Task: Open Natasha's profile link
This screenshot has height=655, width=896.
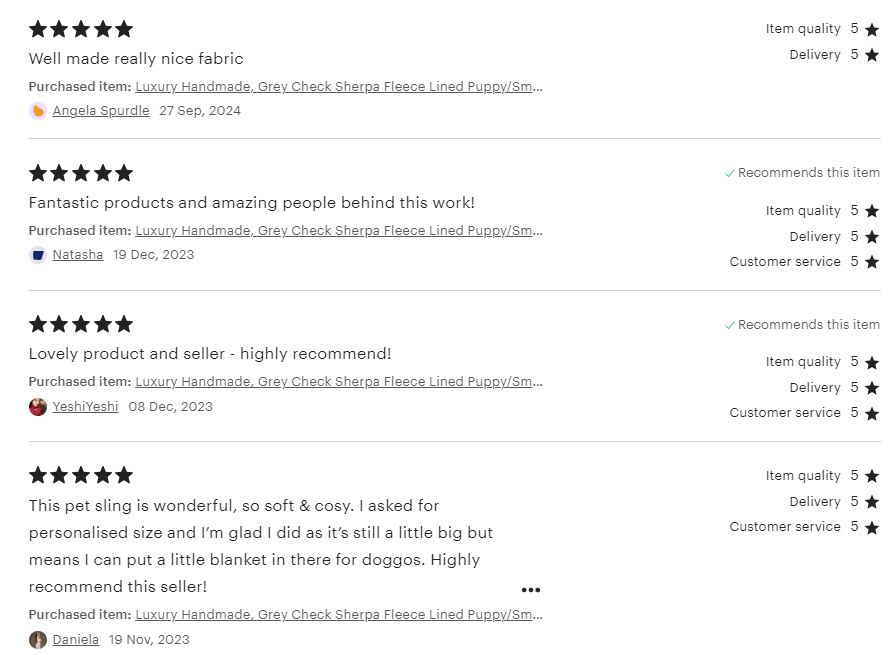Action: [x=78, y=255]
